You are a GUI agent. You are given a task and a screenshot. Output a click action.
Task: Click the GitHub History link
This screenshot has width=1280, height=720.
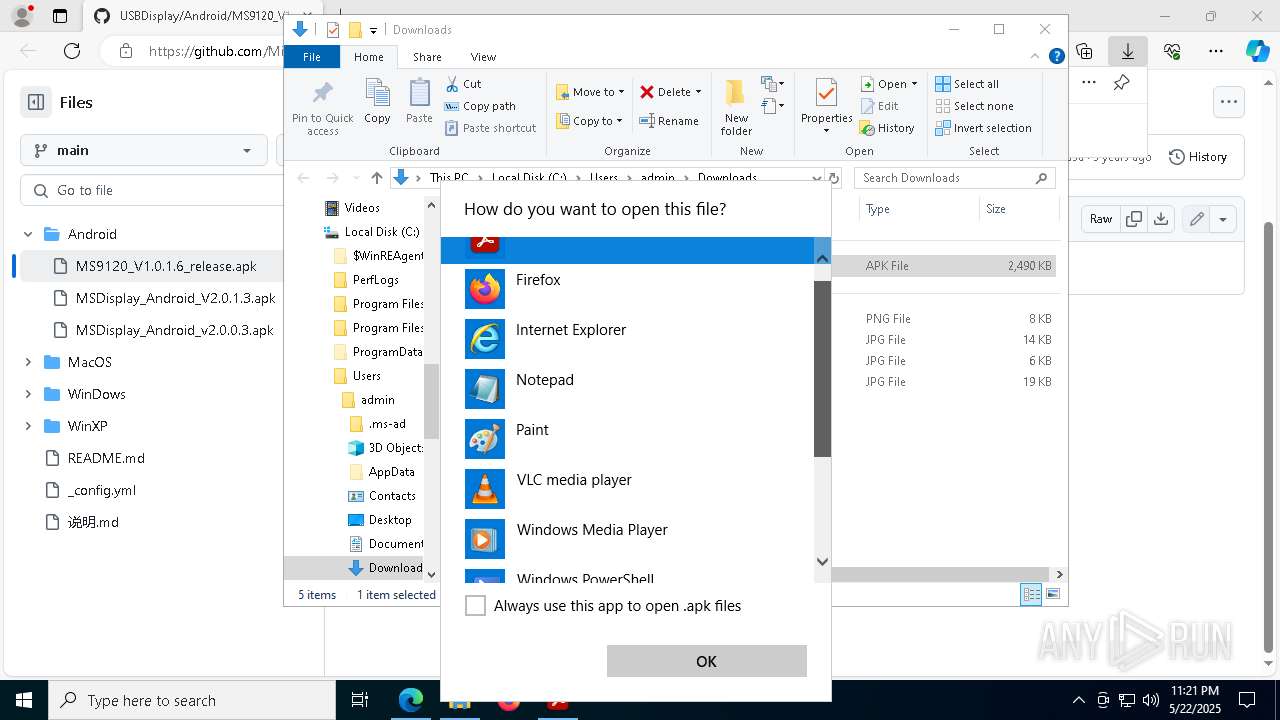(1198, 157)
